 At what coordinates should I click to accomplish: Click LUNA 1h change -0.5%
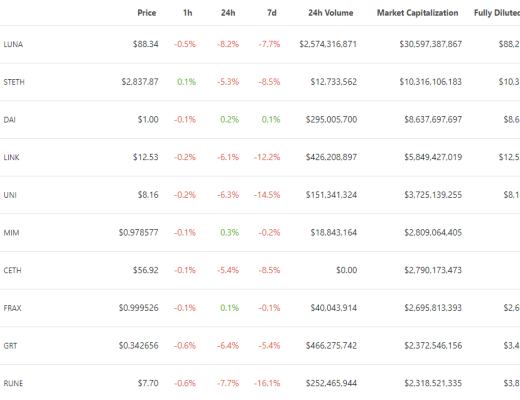tap(185, 44)
